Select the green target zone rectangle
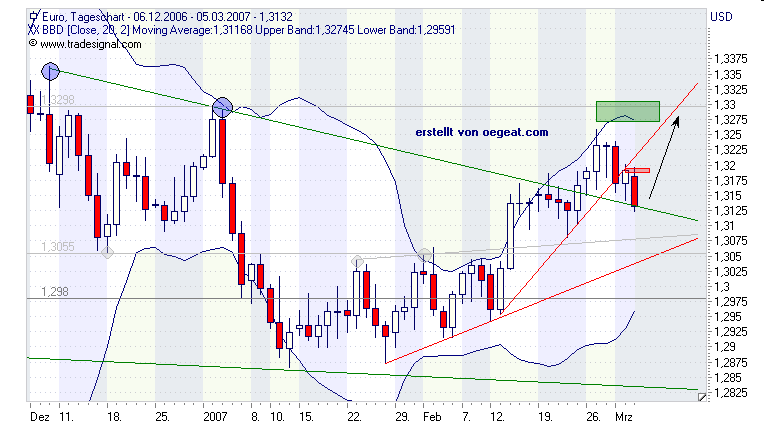This screenshot has width=764, height=434. pos(628,112)
